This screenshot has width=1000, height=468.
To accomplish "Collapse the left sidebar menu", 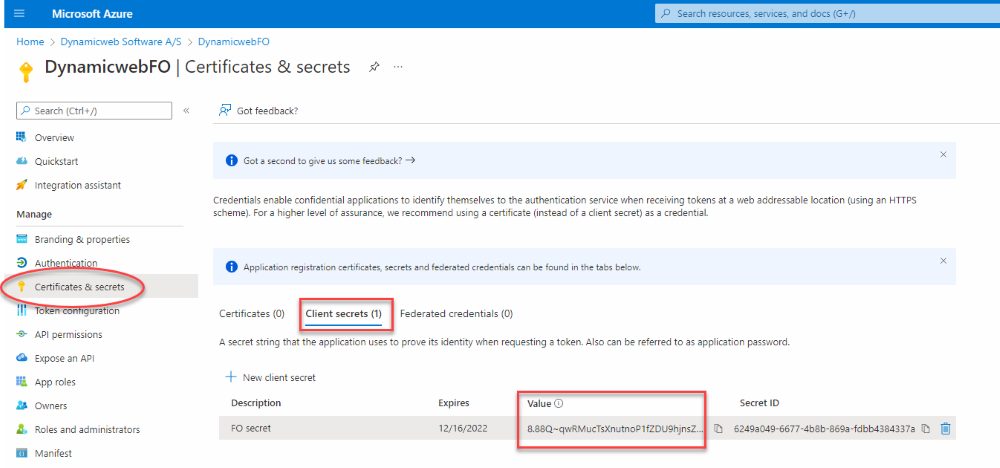I will pos(186,111).
